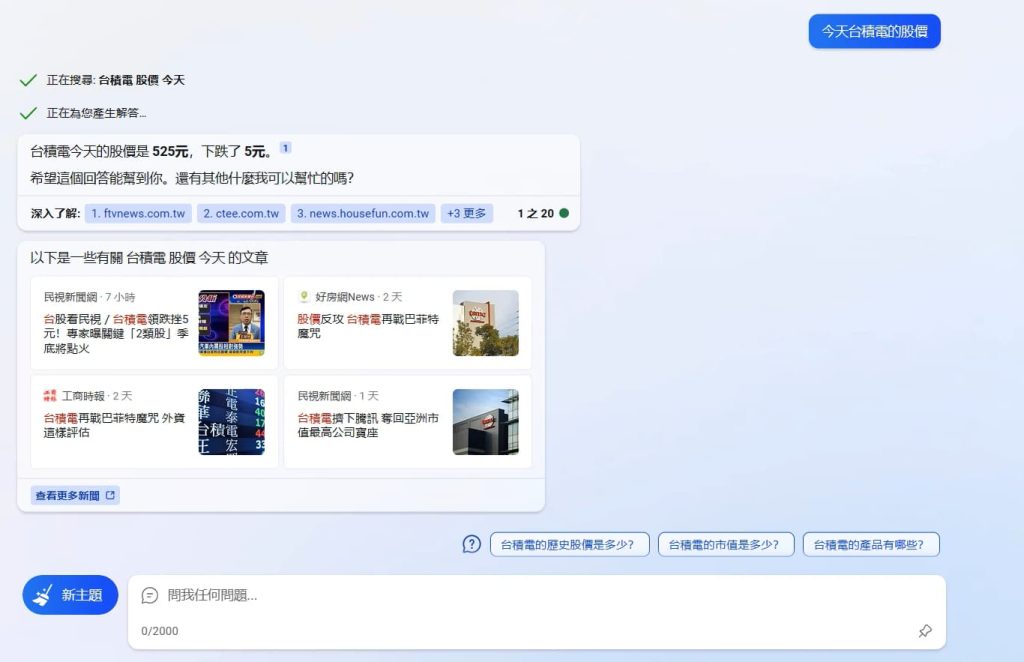
Task: Select suggestion 台積電的產品有哪些？
Action: point(871,544)
